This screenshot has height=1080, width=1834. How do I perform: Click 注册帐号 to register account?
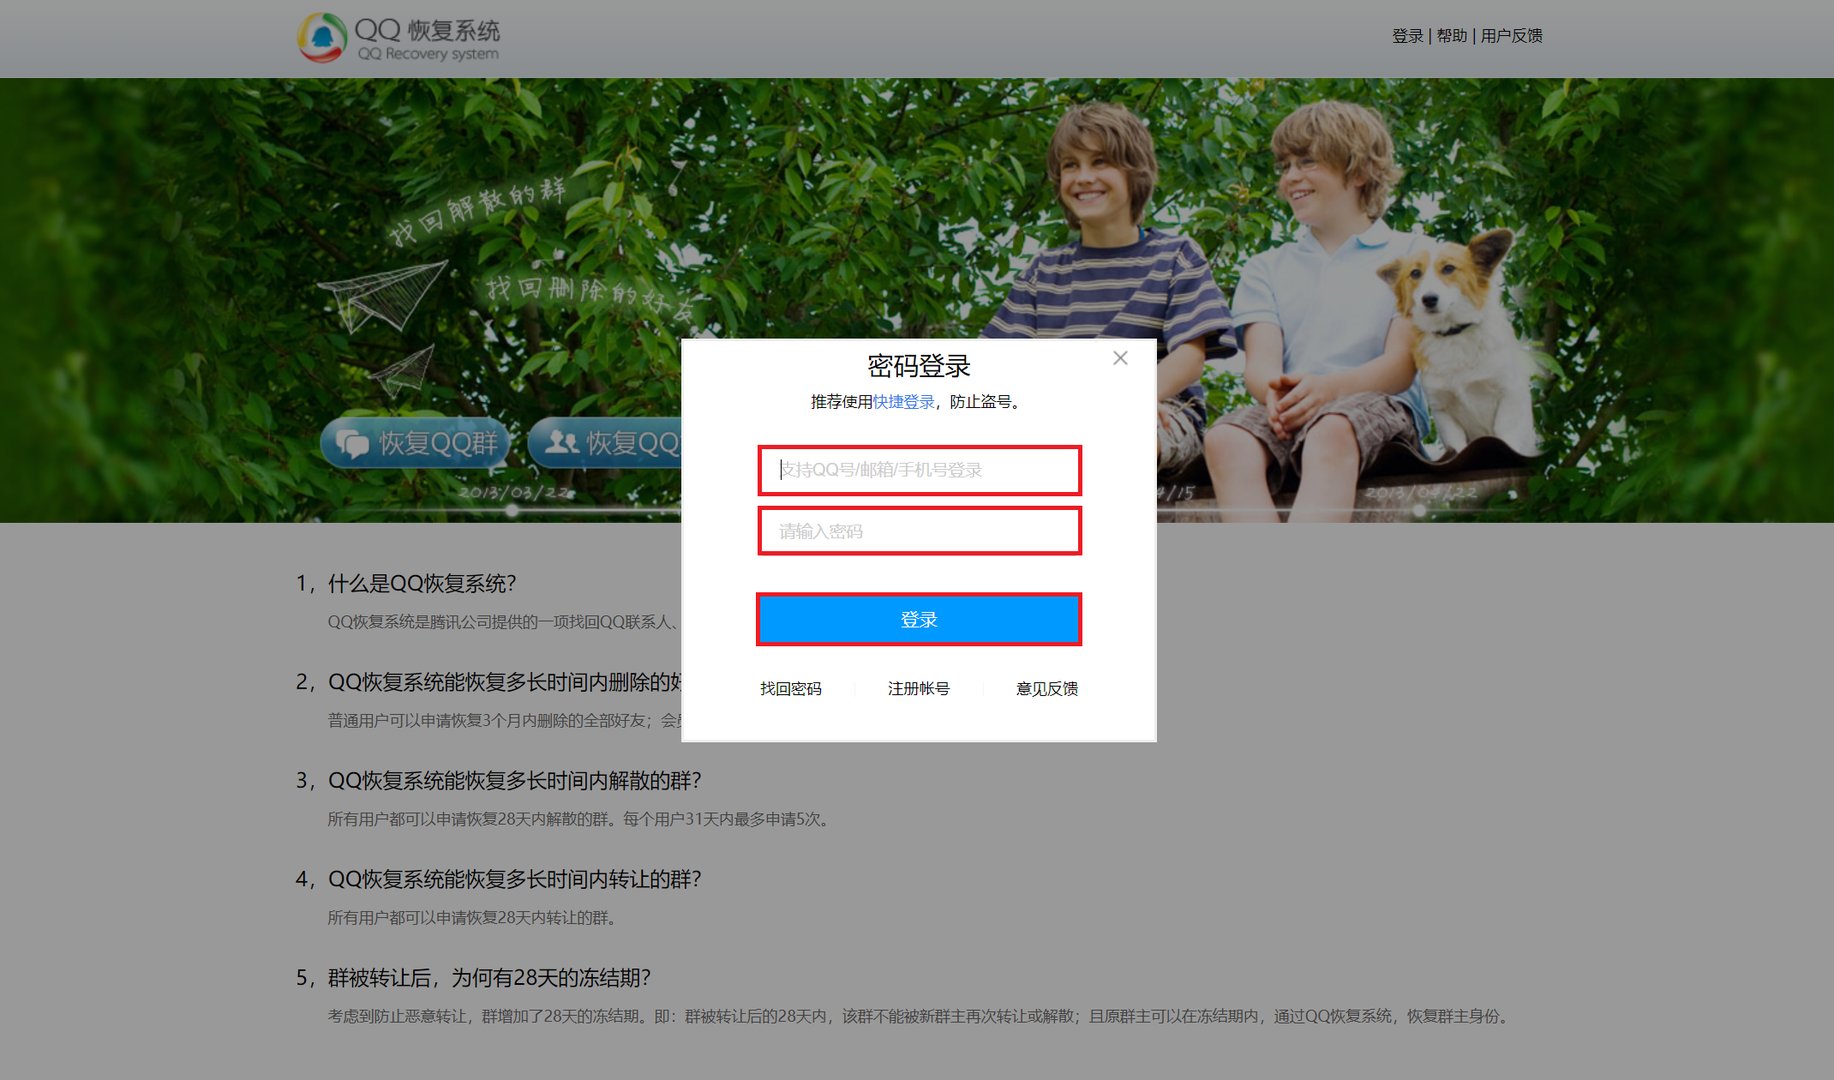[x=918, y=689]
